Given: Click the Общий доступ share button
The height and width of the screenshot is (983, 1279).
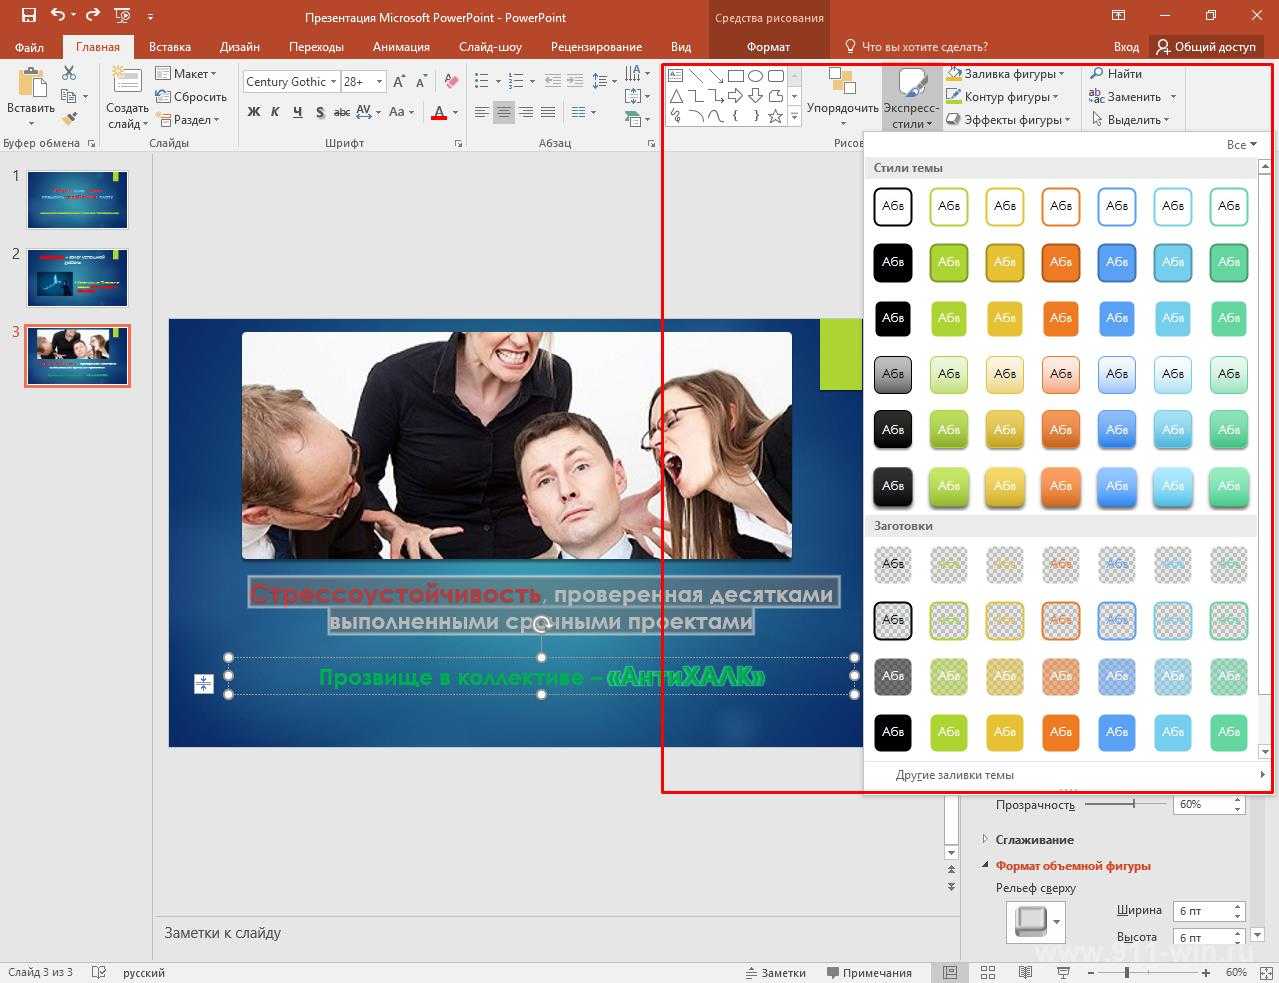Looking at the screenshot, I should [1205, 47].
